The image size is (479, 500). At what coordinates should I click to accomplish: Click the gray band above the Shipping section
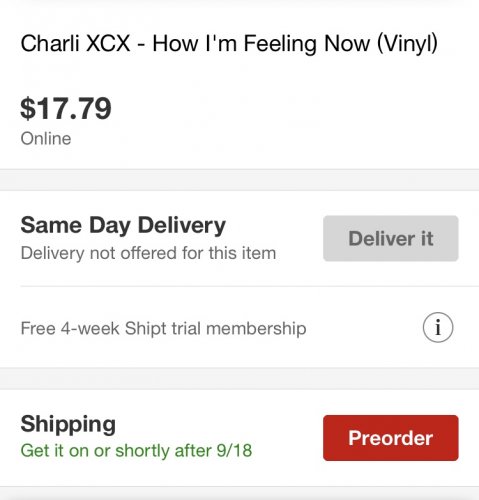[x=239, y=379]
